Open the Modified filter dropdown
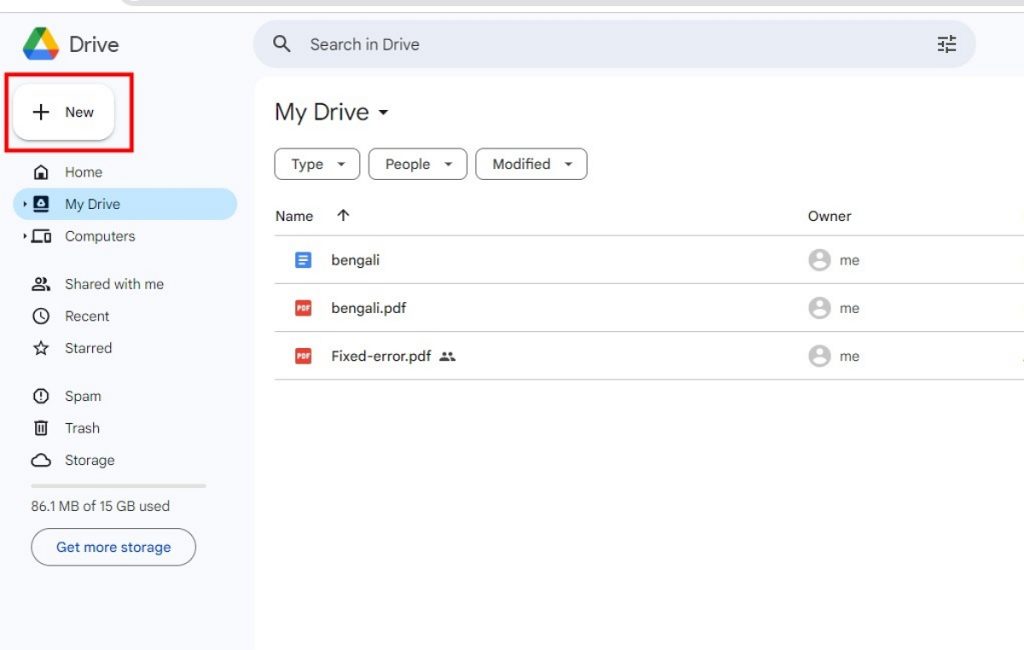 pos(531,164)
